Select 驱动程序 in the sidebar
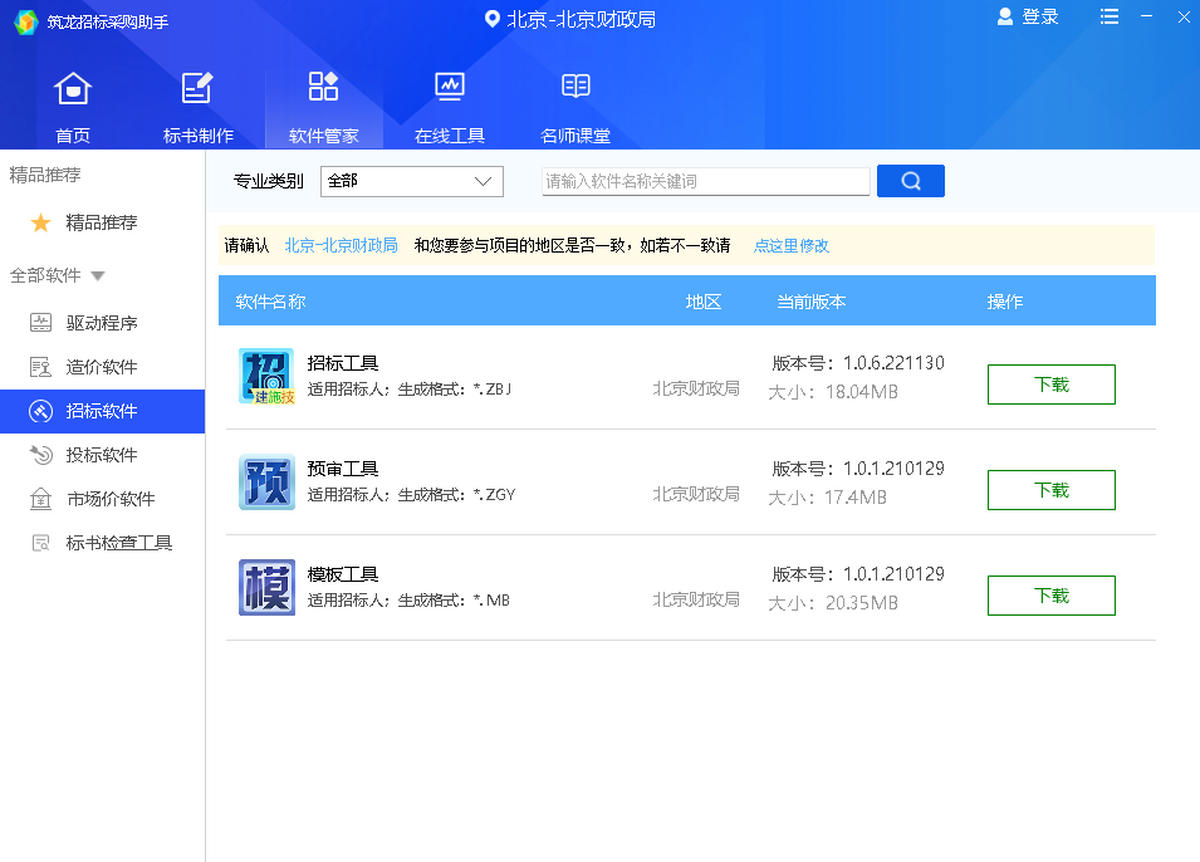 pos(102,323)
